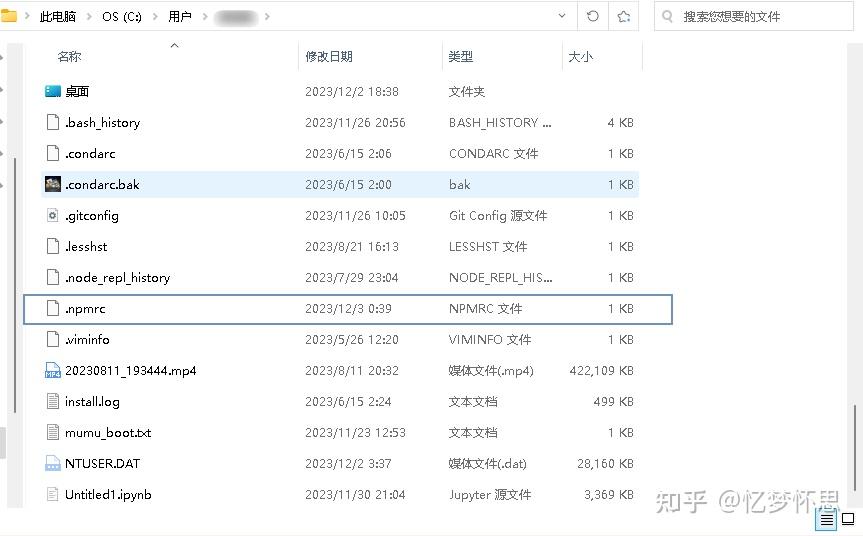
Task: Open address bar history dropdown
Action: point(562,16)
